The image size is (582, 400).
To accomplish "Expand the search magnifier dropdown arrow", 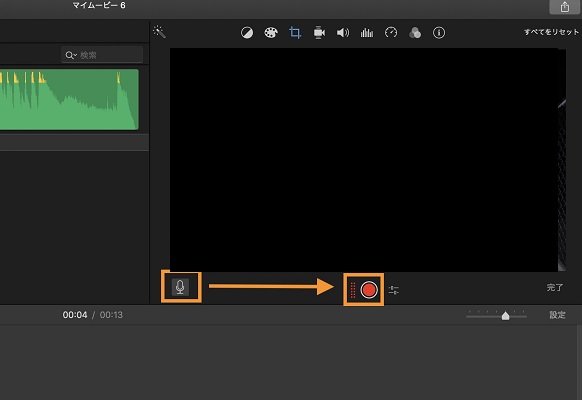I will point(75,55).
